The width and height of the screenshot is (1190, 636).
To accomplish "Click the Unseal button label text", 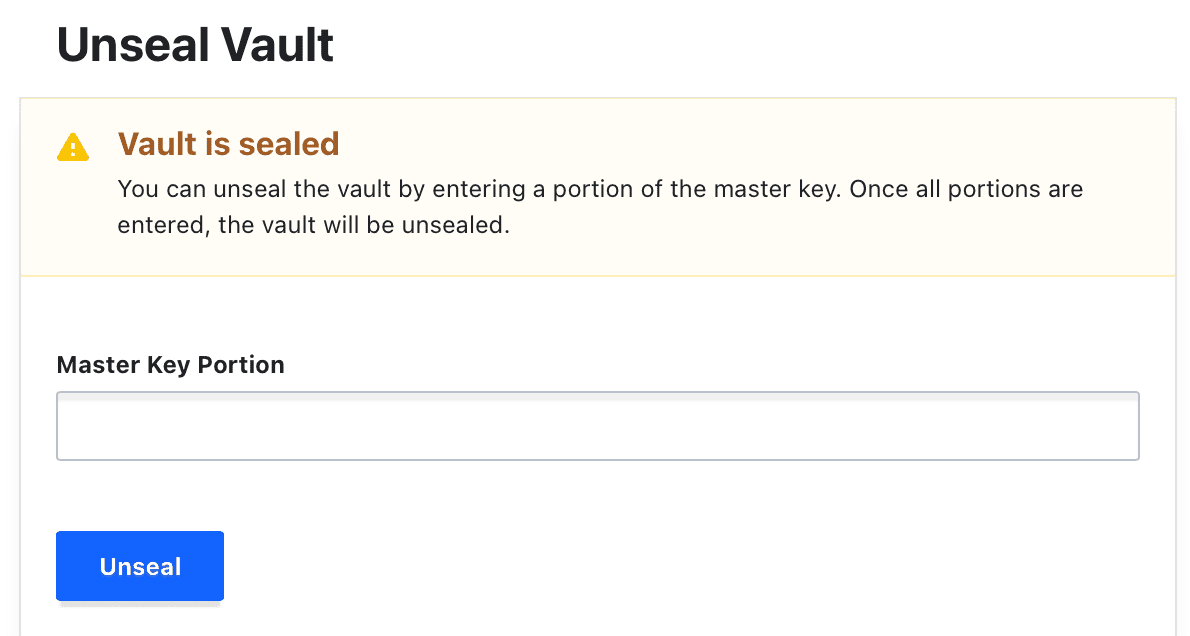I will pyautogui.click(x=139, y=566).
